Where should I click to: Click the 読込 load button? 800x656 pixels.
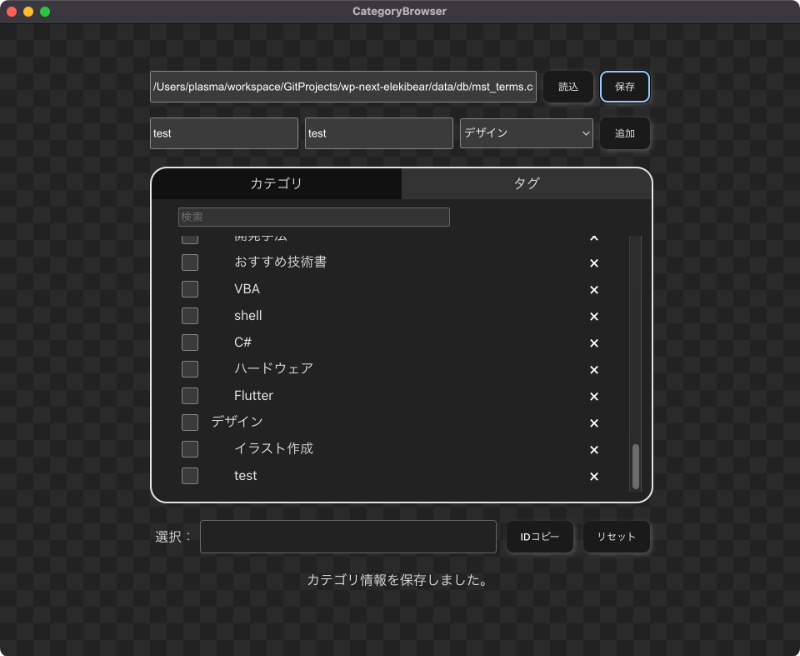[x=568, y=87]
